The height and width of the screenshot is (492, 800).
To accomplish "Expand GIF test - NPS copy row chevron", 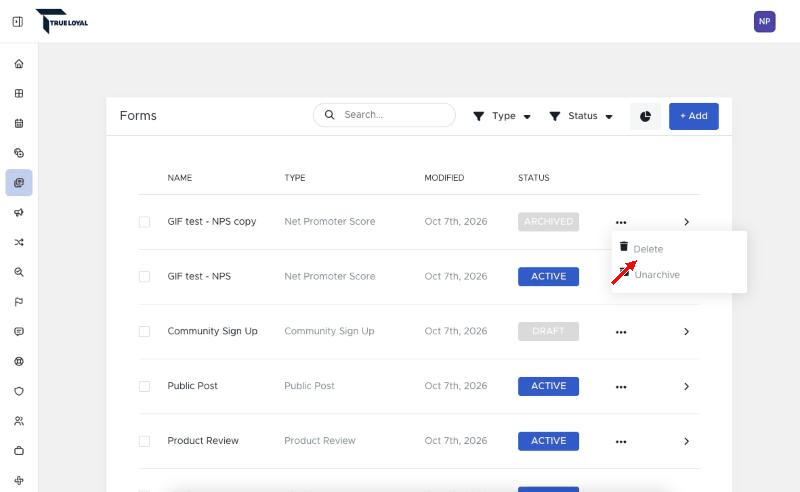I will tap(686, 222).
